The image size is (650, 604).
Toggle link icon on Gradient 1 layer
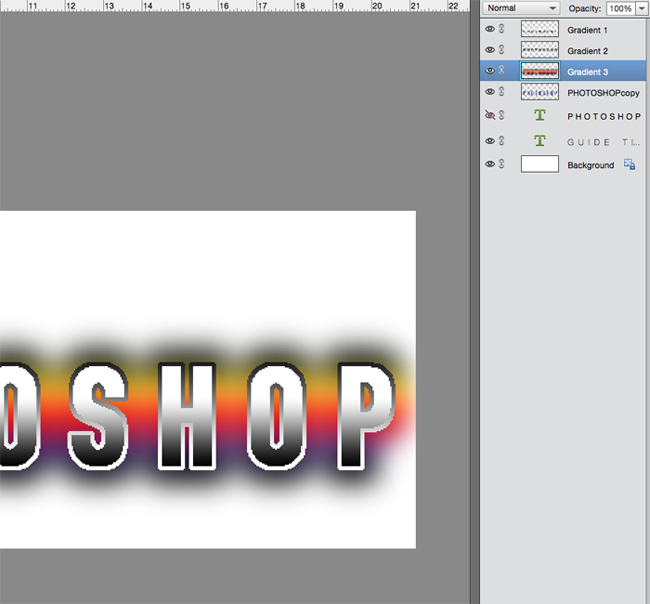coord(502,29)
